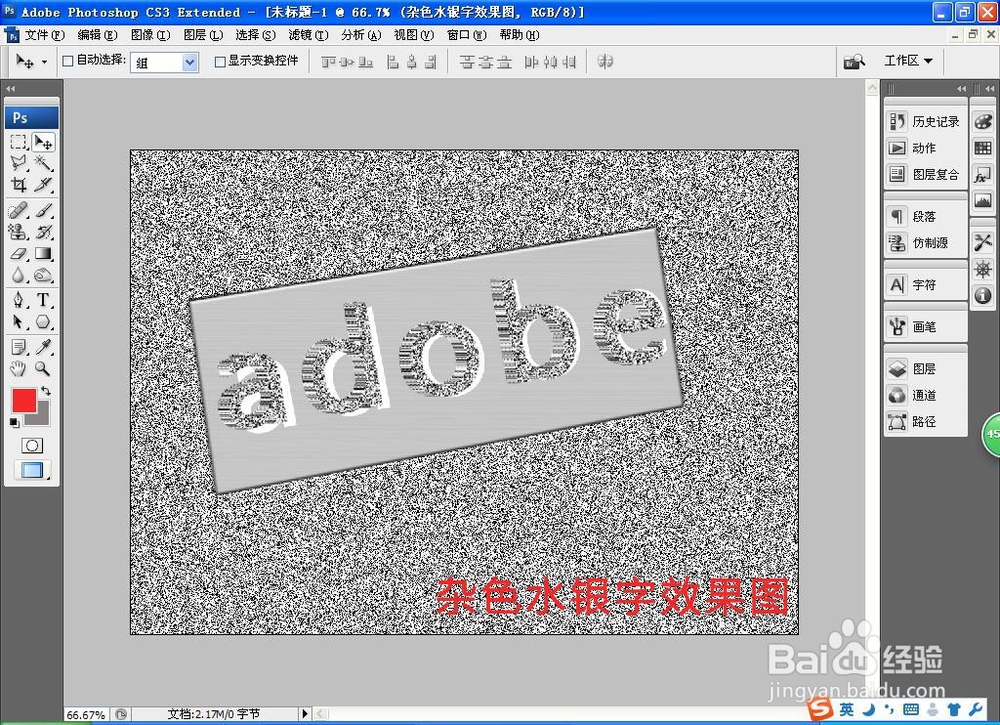Select the Move tool in toolbox
This screenshot has width=1000, height=725.
43,142
